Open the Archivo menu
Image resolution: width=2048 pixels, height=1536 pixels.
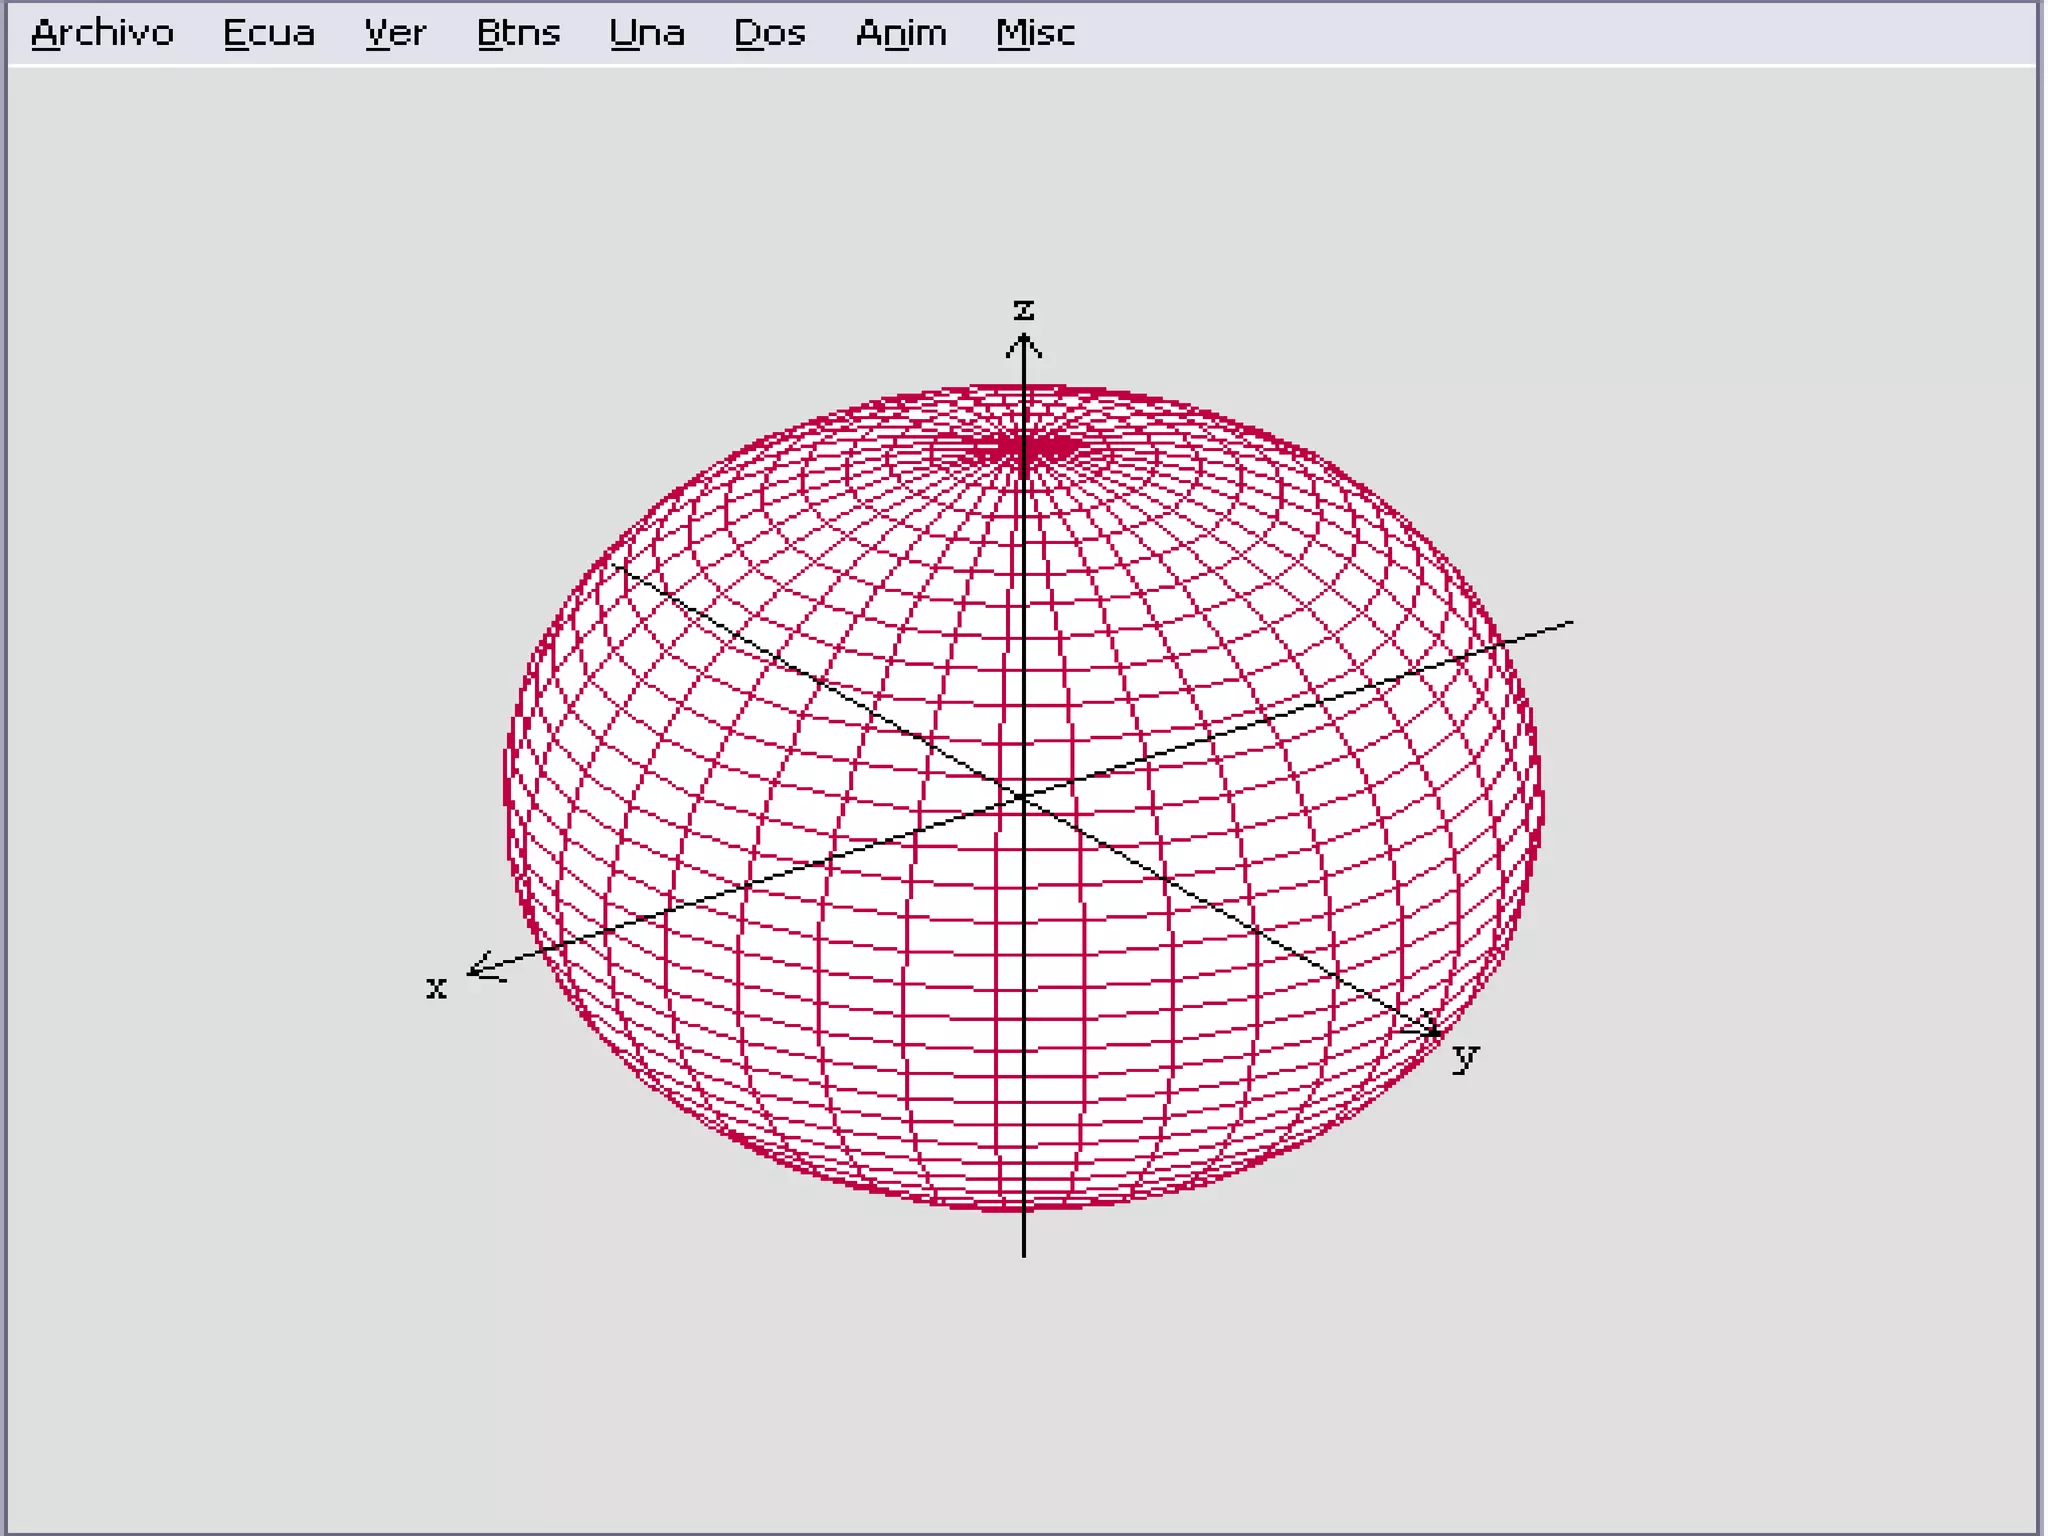(102, 34)
